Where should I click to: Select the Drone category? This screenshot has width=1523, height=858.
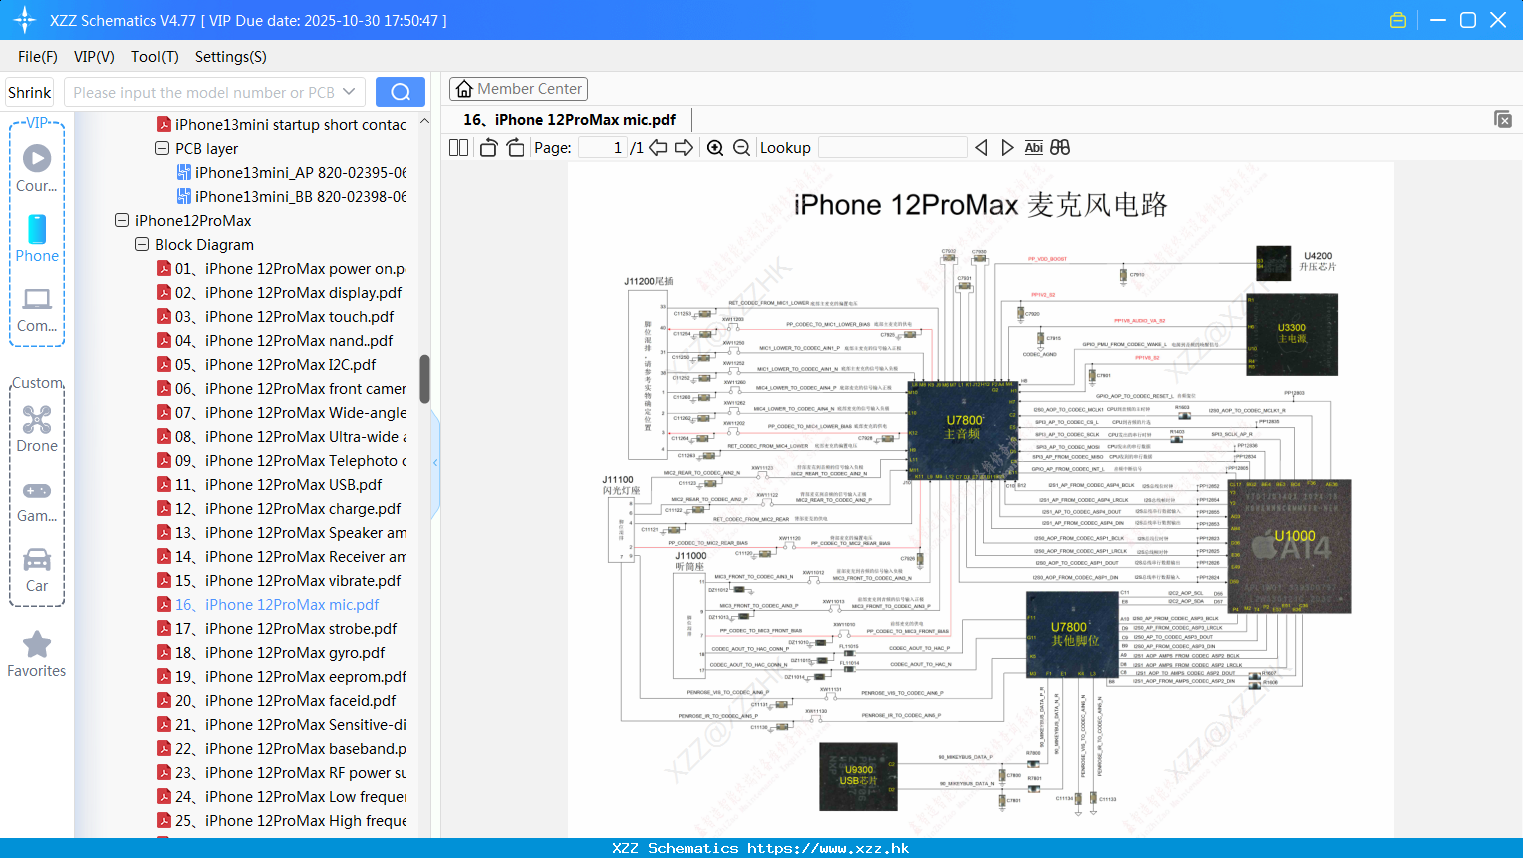coord(37,429)
